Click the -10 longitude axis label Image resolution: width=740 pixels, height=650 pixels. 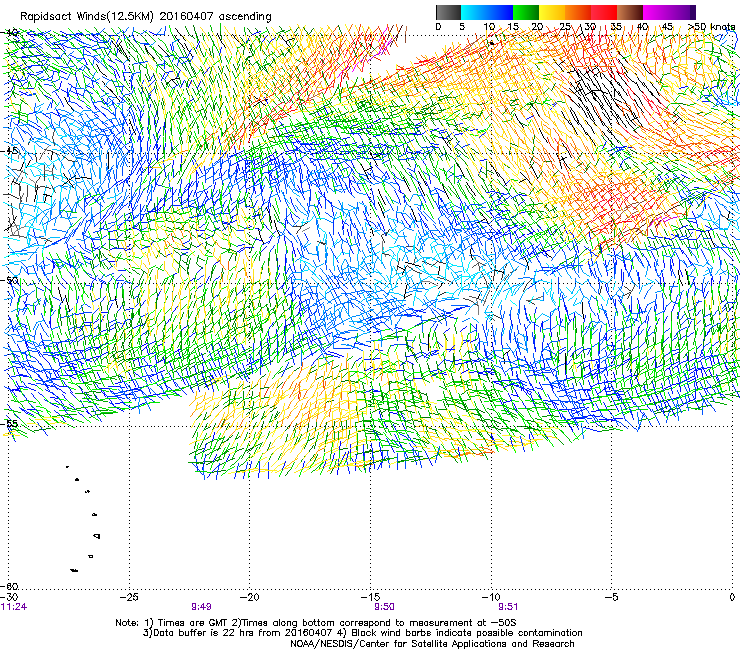pos(491,597)
